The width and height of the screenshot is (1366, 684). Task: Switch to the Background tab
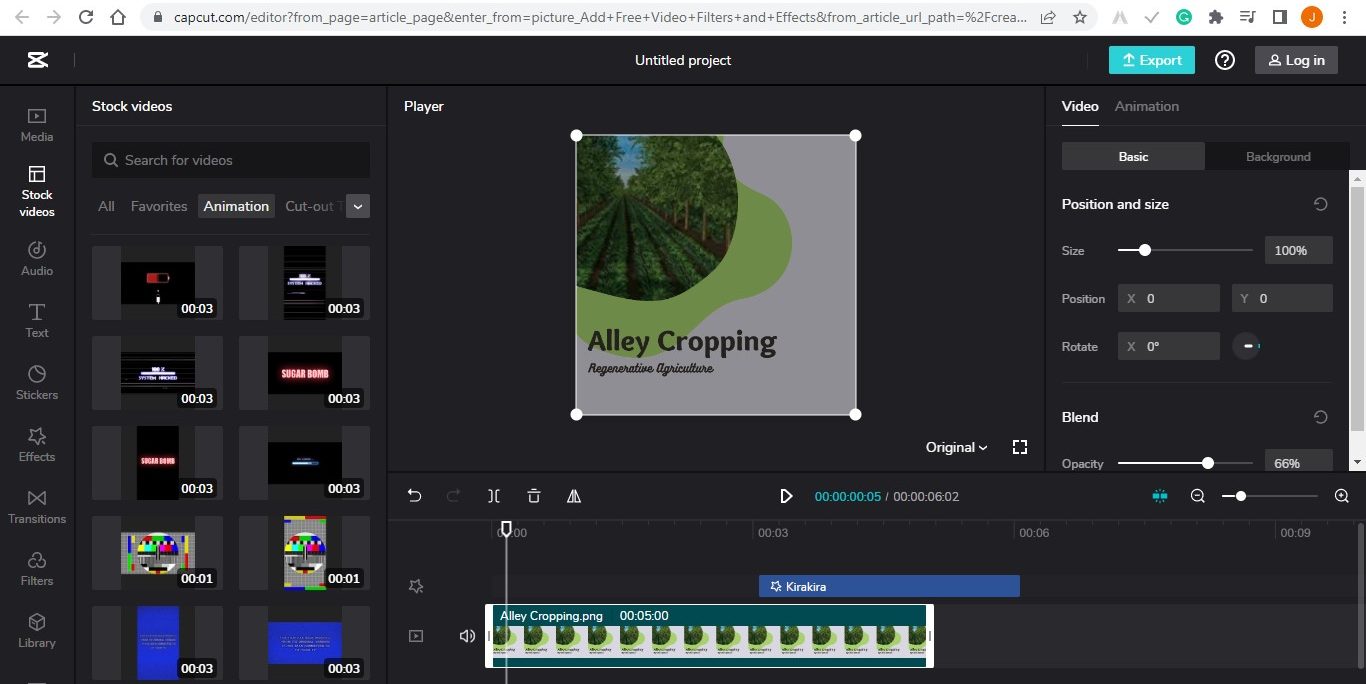tap(1277, 156)
